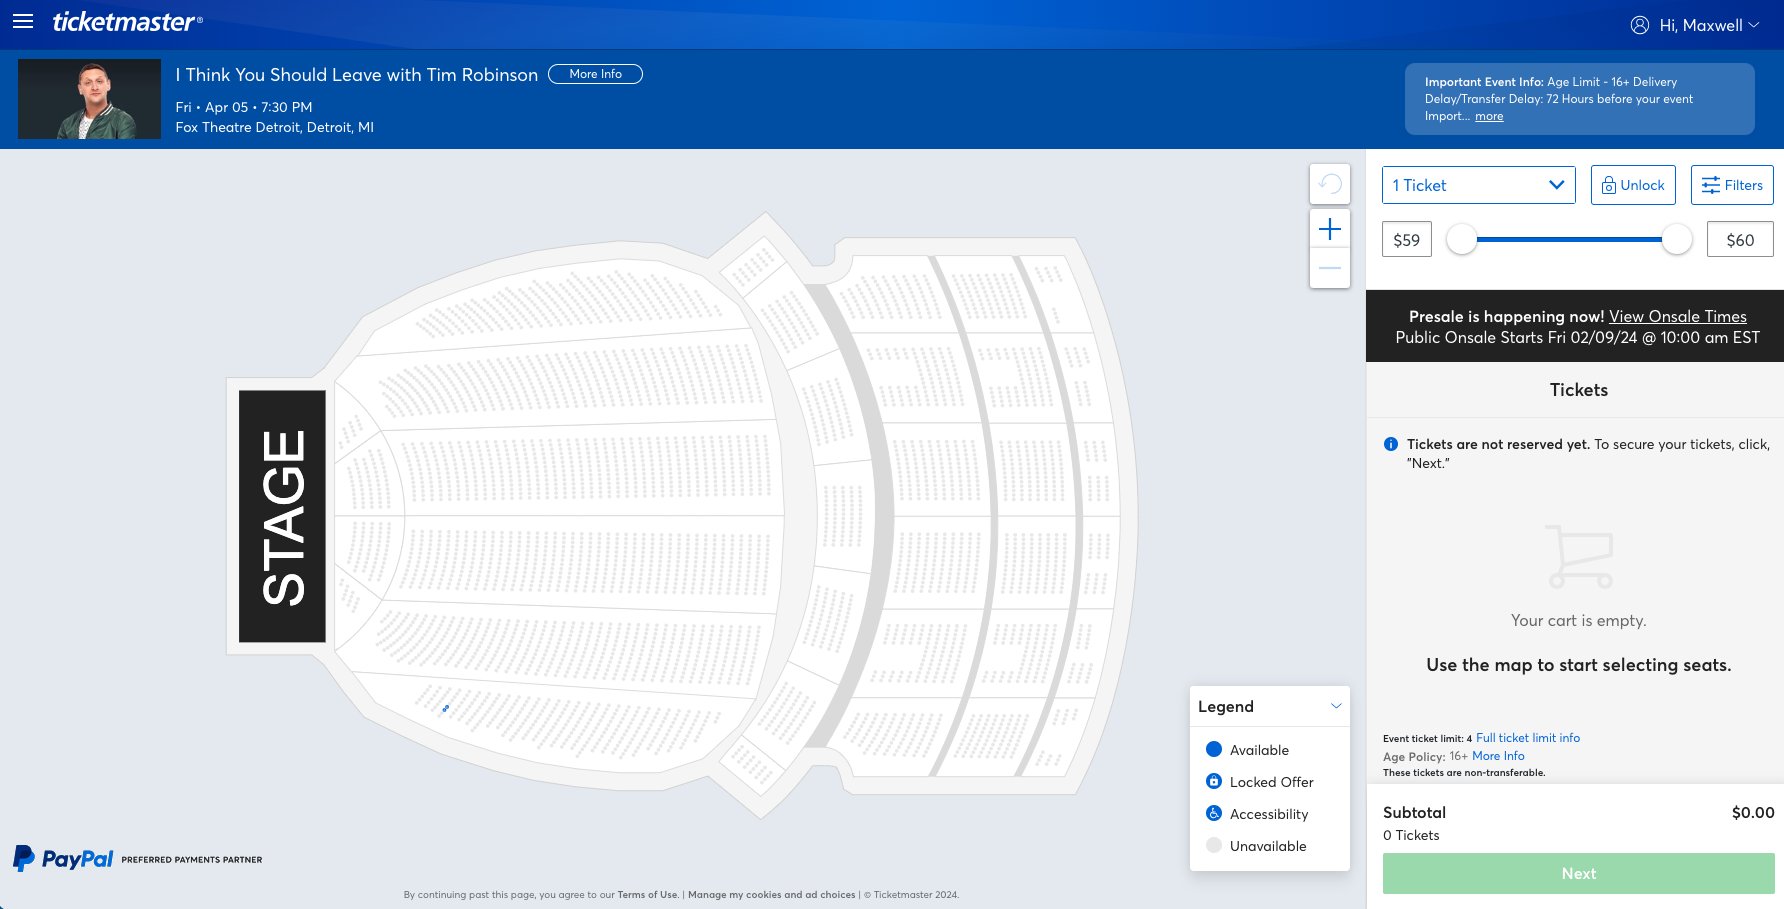
Task: Zoom out on the seating map
Action: click(1330, 268)
